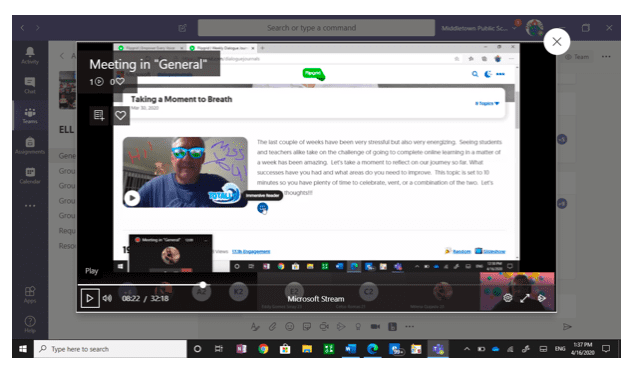Screen dimensions: 632x367
Task: Open Chat in the Teams sidebar
Action: point(30,85)
